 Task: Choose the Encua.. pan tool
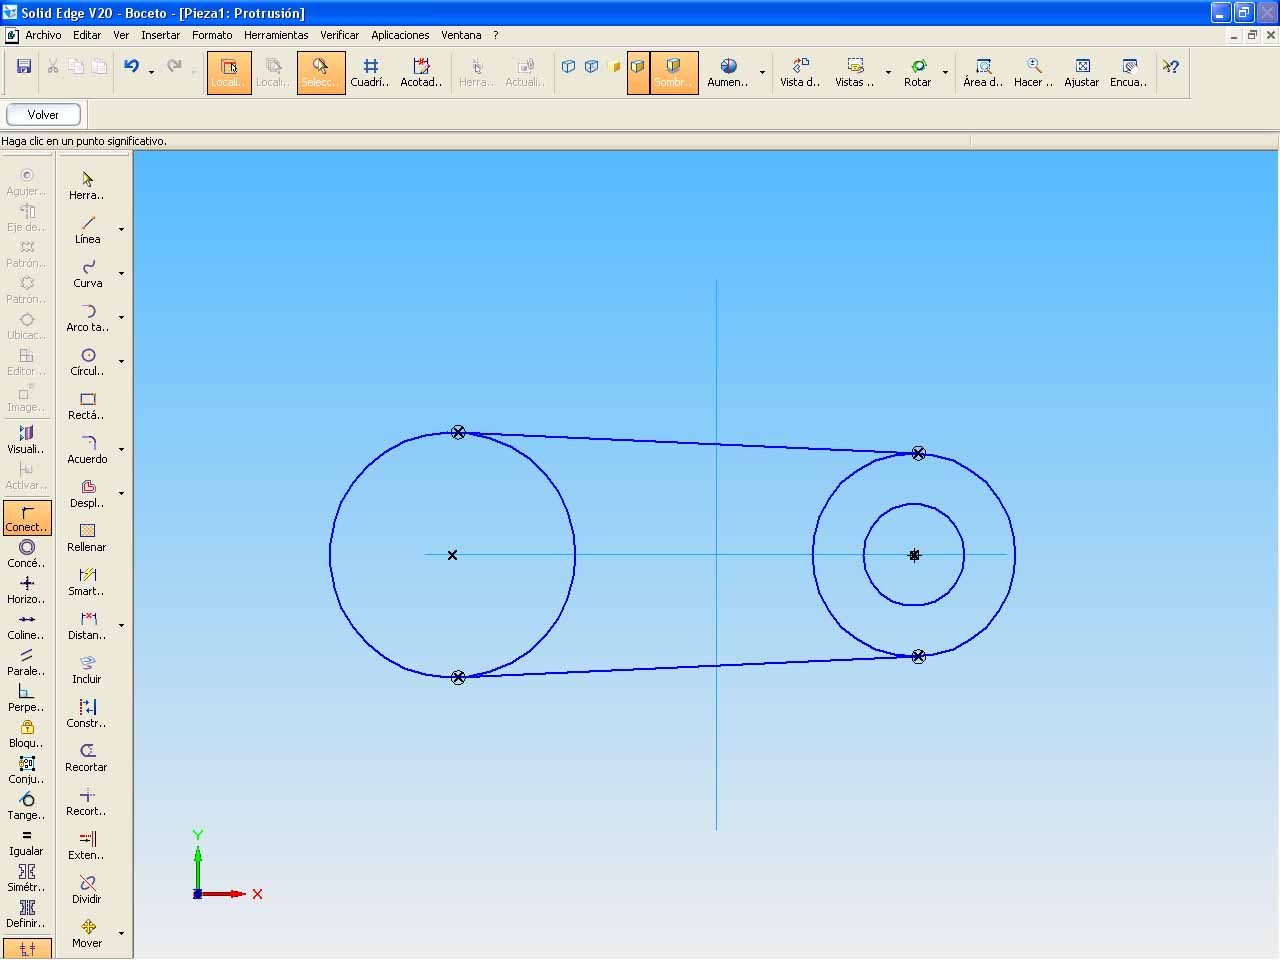point(1129,73)
